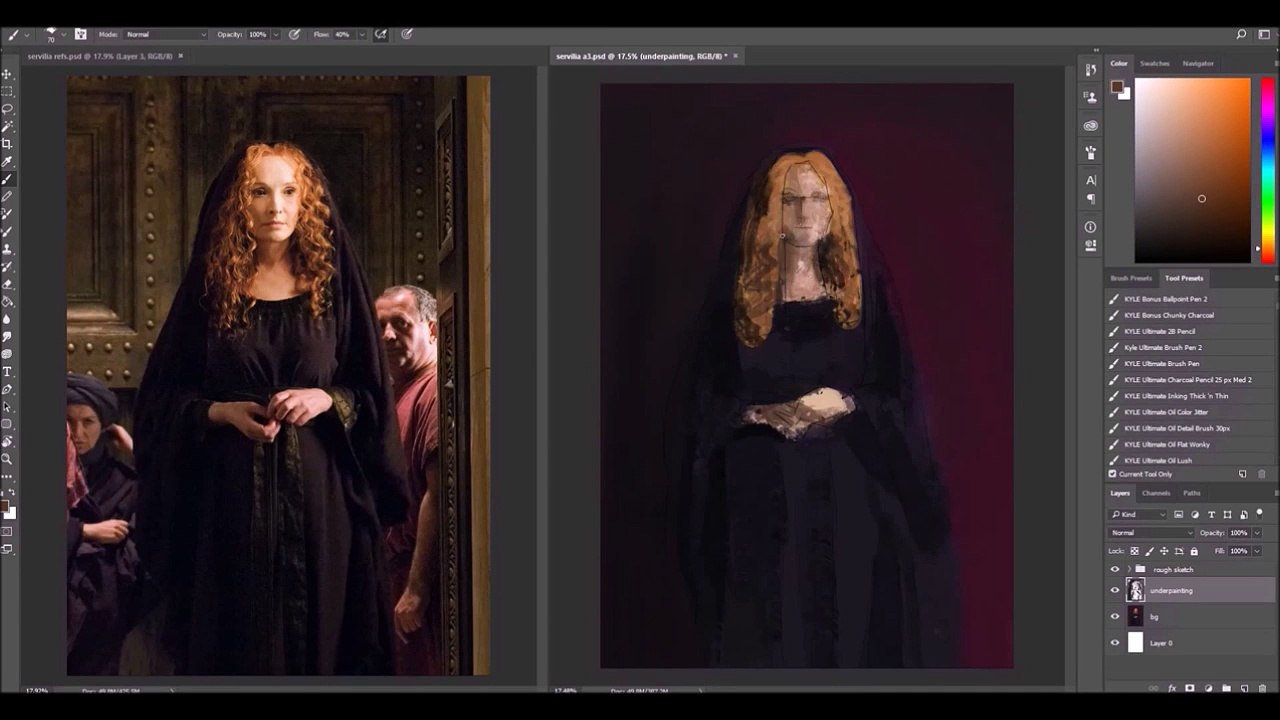Image resolution: width=1280 pixels, height=720 pixels.
Task: Switch to the Brush Presets tab
Action: [x=1131, y=278]
